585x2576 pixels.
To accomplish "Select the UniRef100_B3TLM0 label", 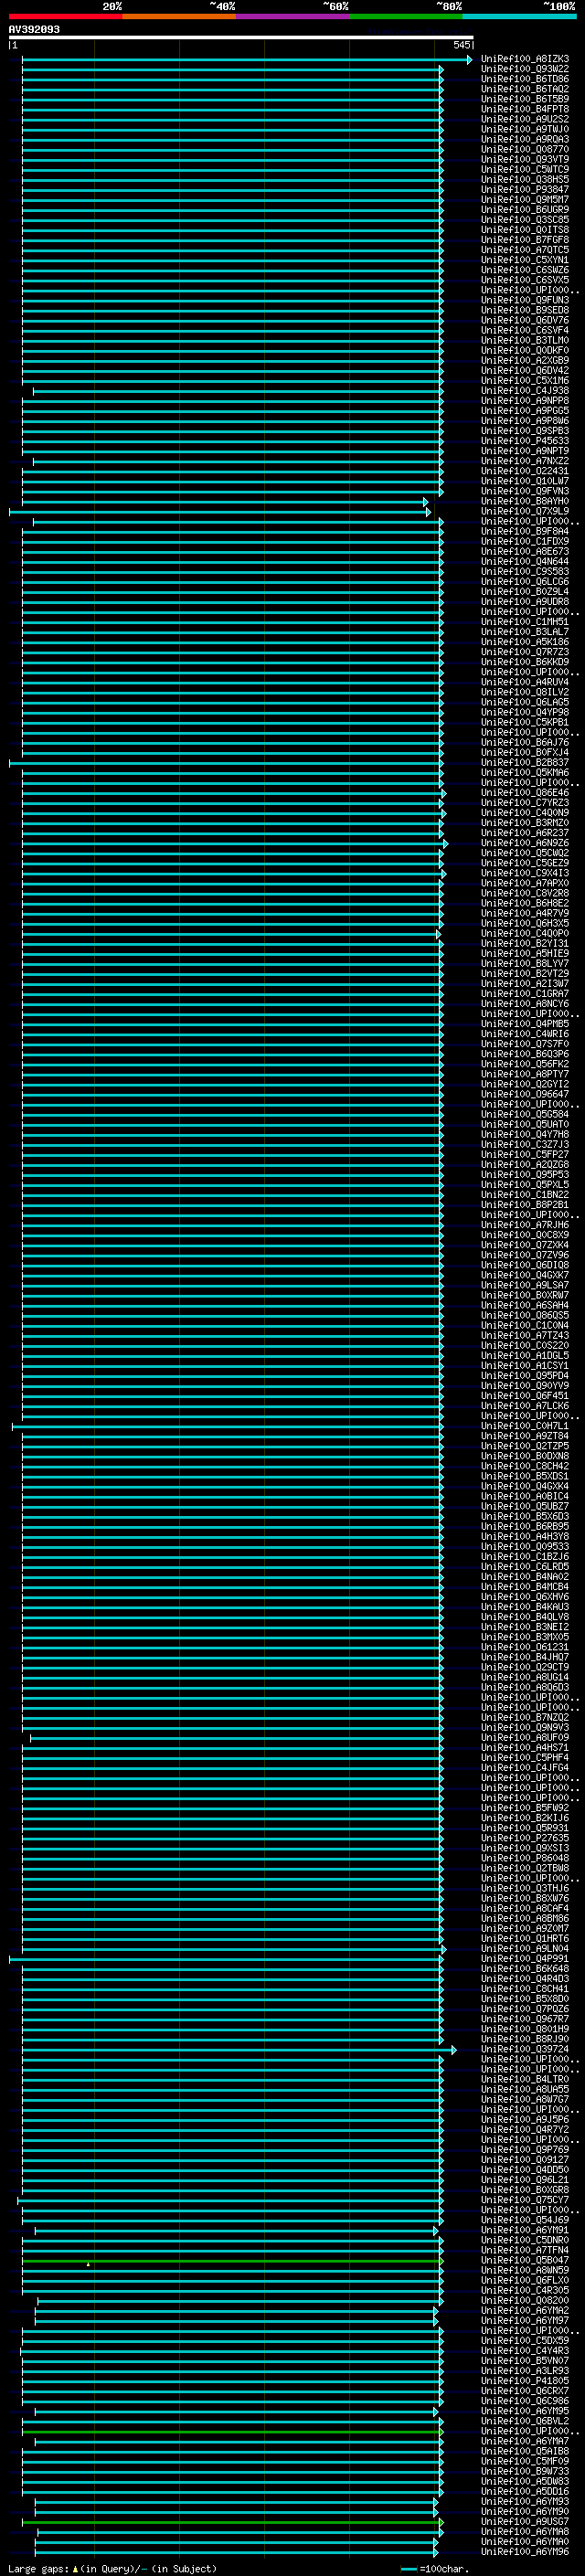I will coord(524,340).
